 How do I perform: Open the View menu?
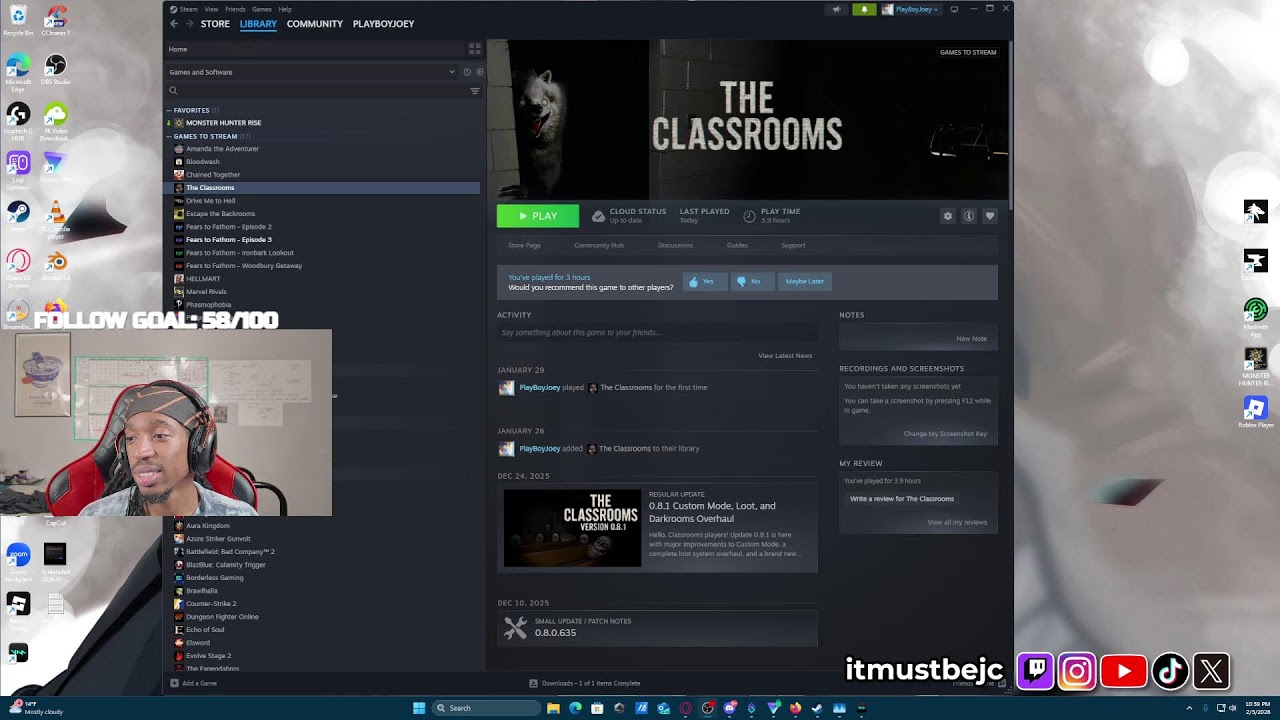point(211,9)
